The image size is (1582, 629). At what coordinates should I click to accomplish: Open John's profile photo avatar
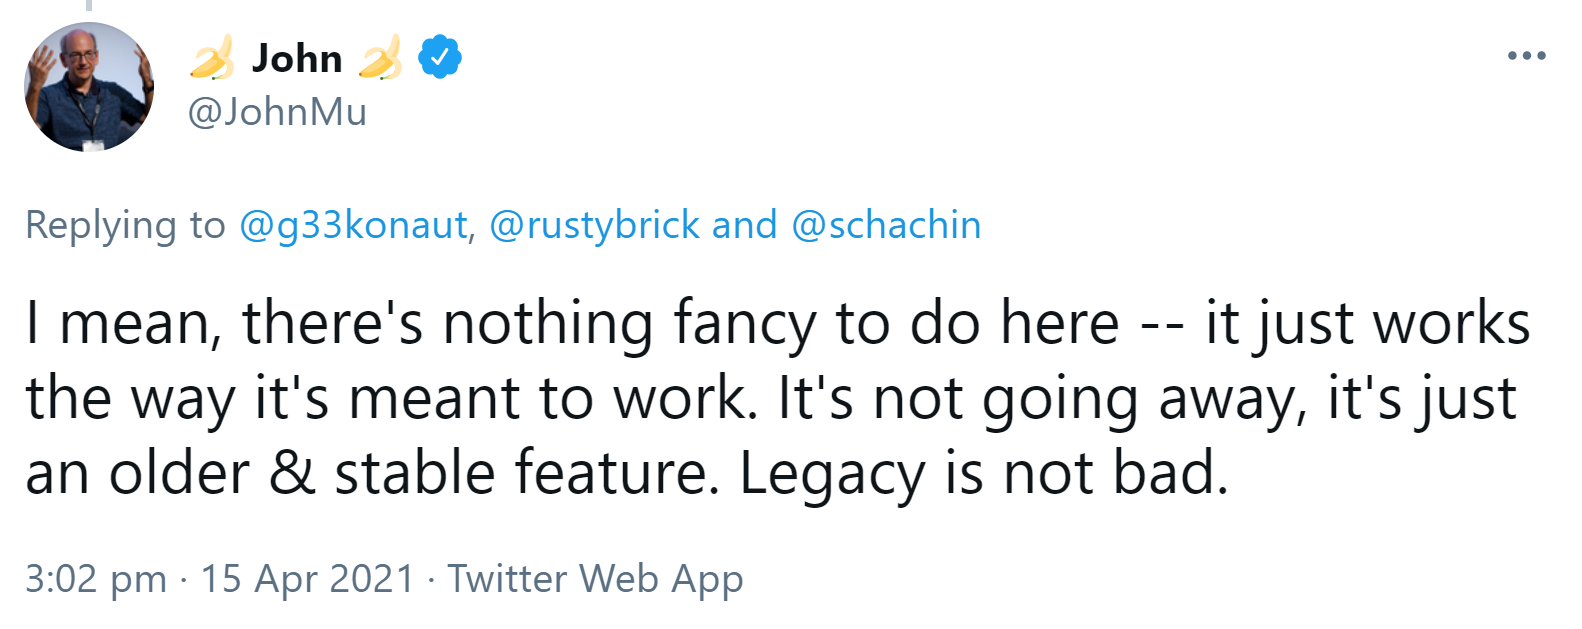point(89,88)
